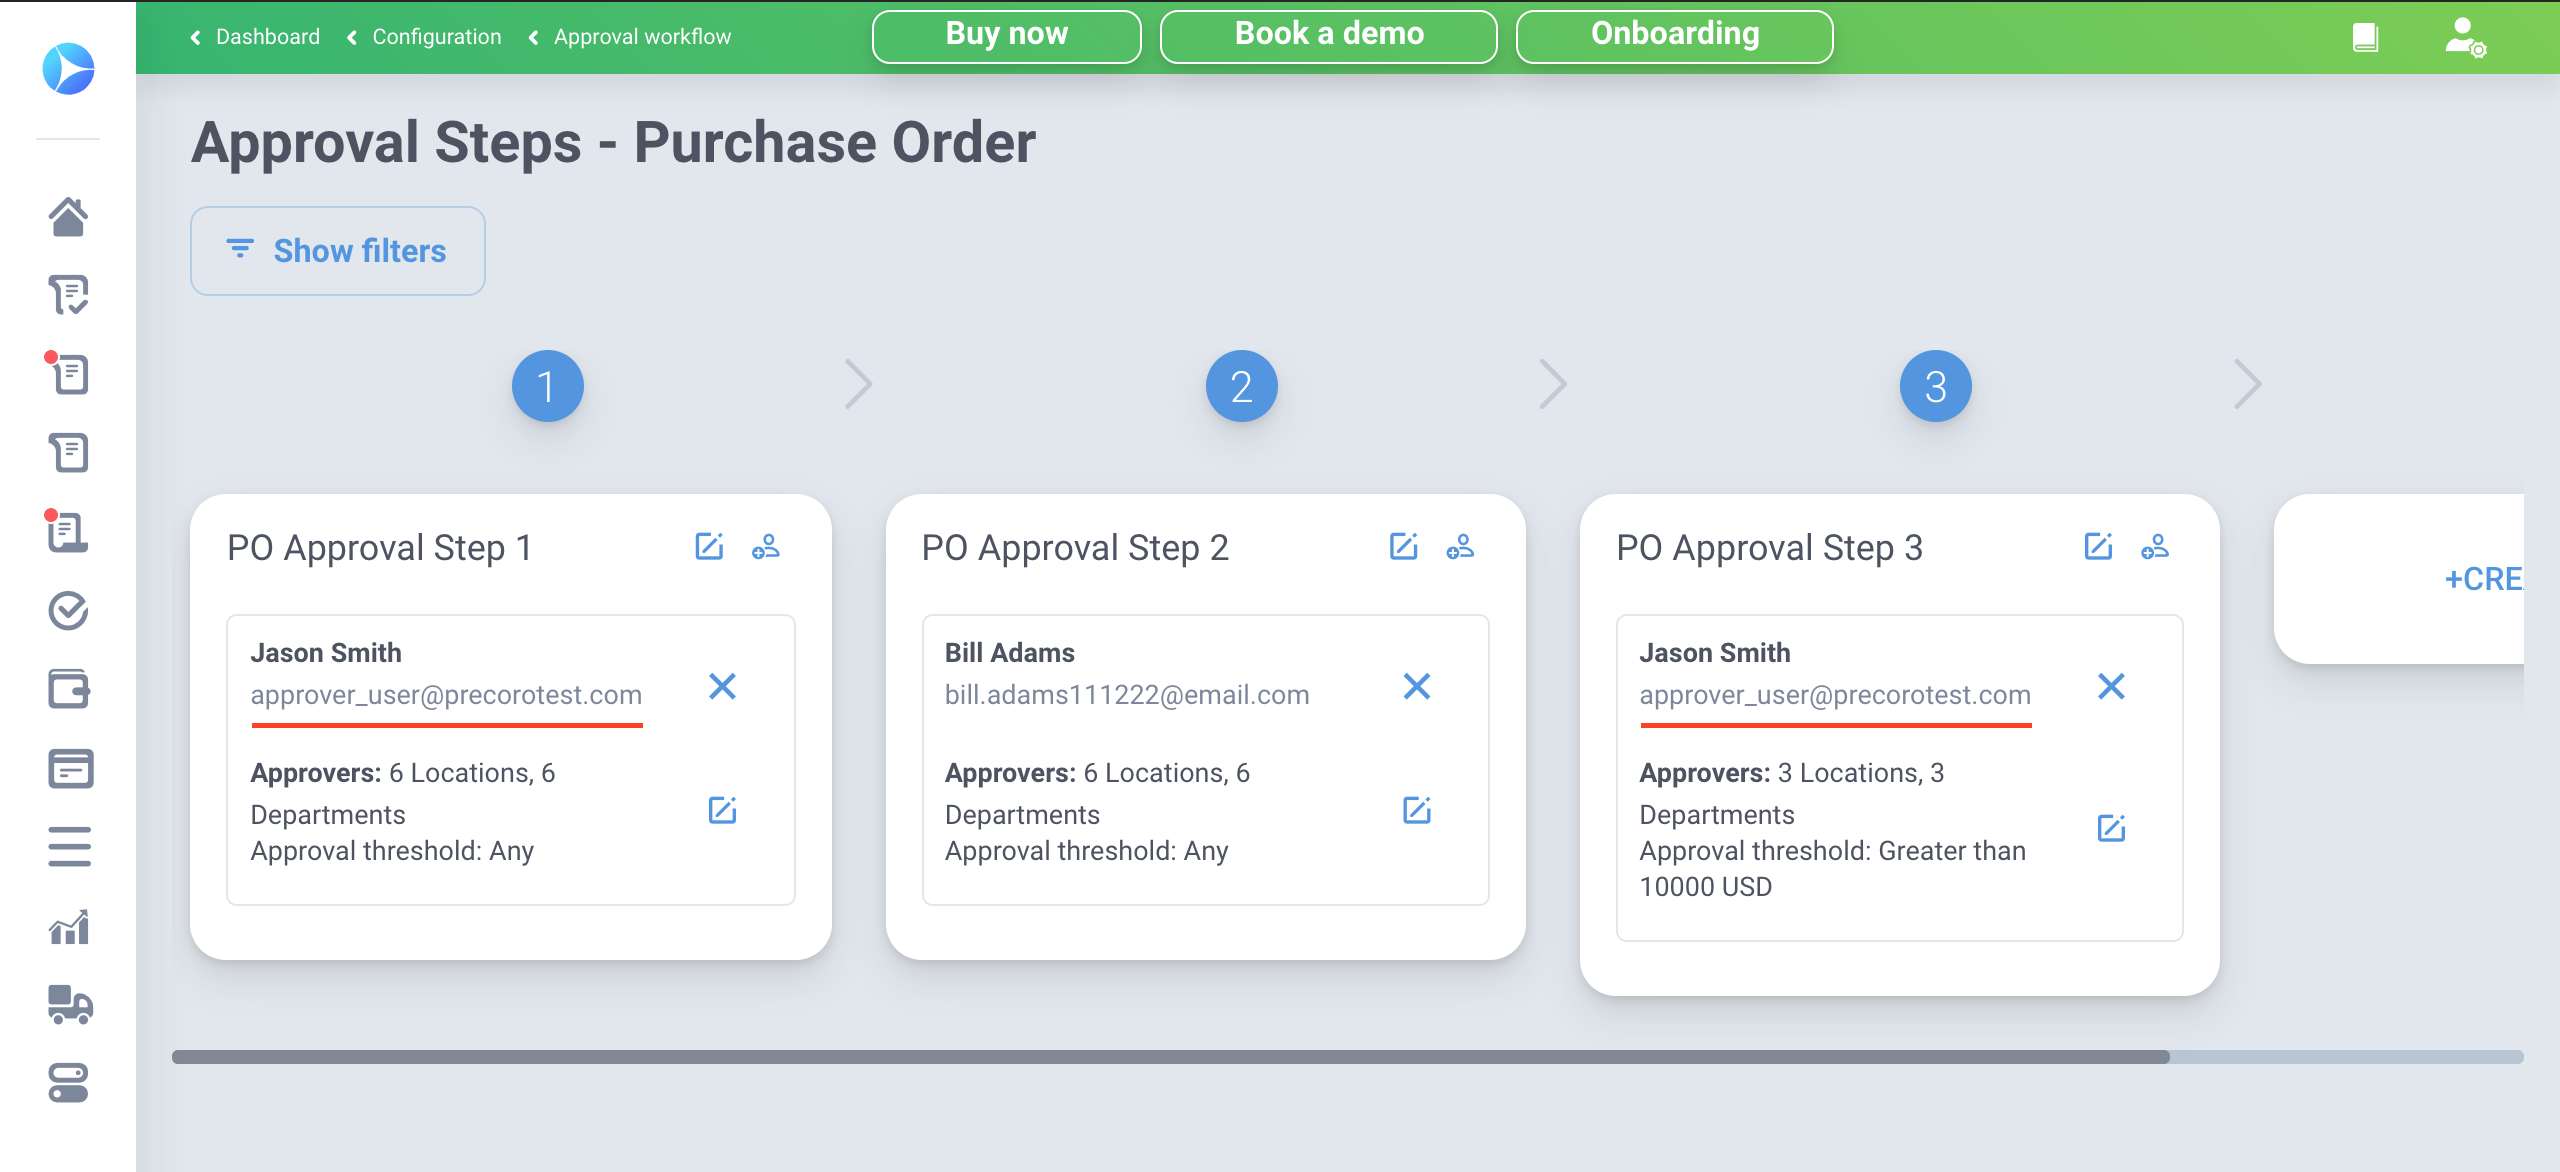
Task: Open the delivery truck icon in sidebar
Action: coord(68,1005)
